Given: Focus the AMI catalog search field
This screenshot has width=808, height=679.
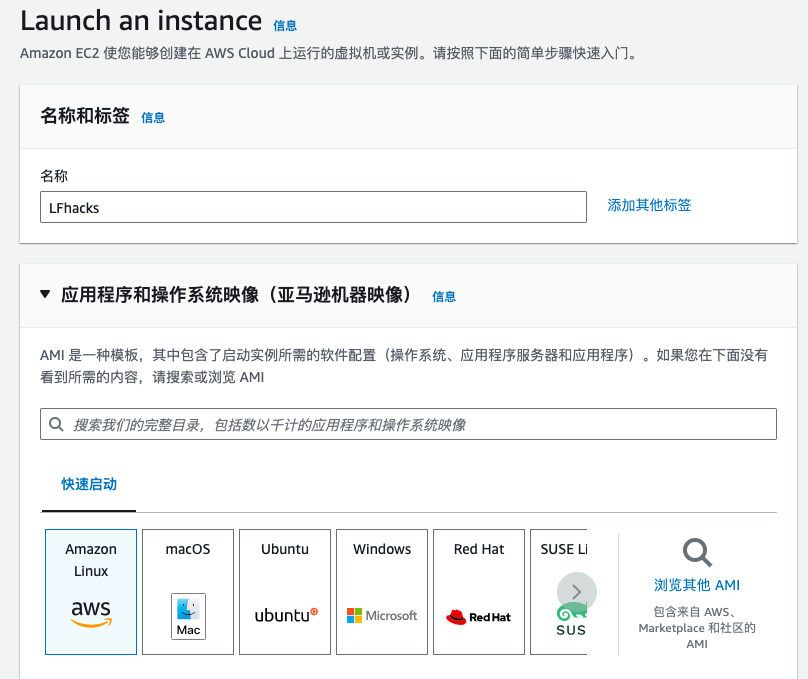Looking at the screenshot, I should point(408,424).
